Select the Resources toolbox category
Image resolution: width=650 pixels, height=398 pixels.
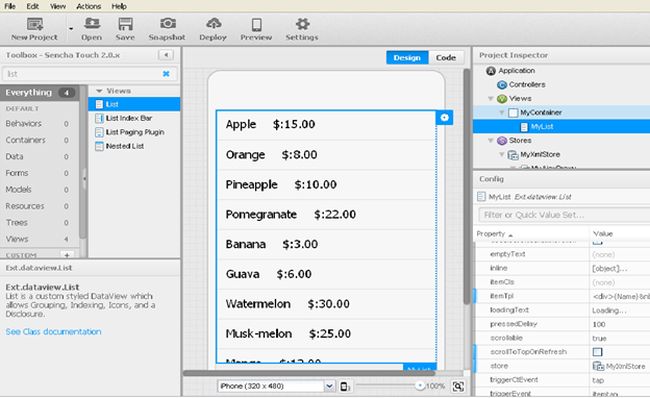coord(39,206)
